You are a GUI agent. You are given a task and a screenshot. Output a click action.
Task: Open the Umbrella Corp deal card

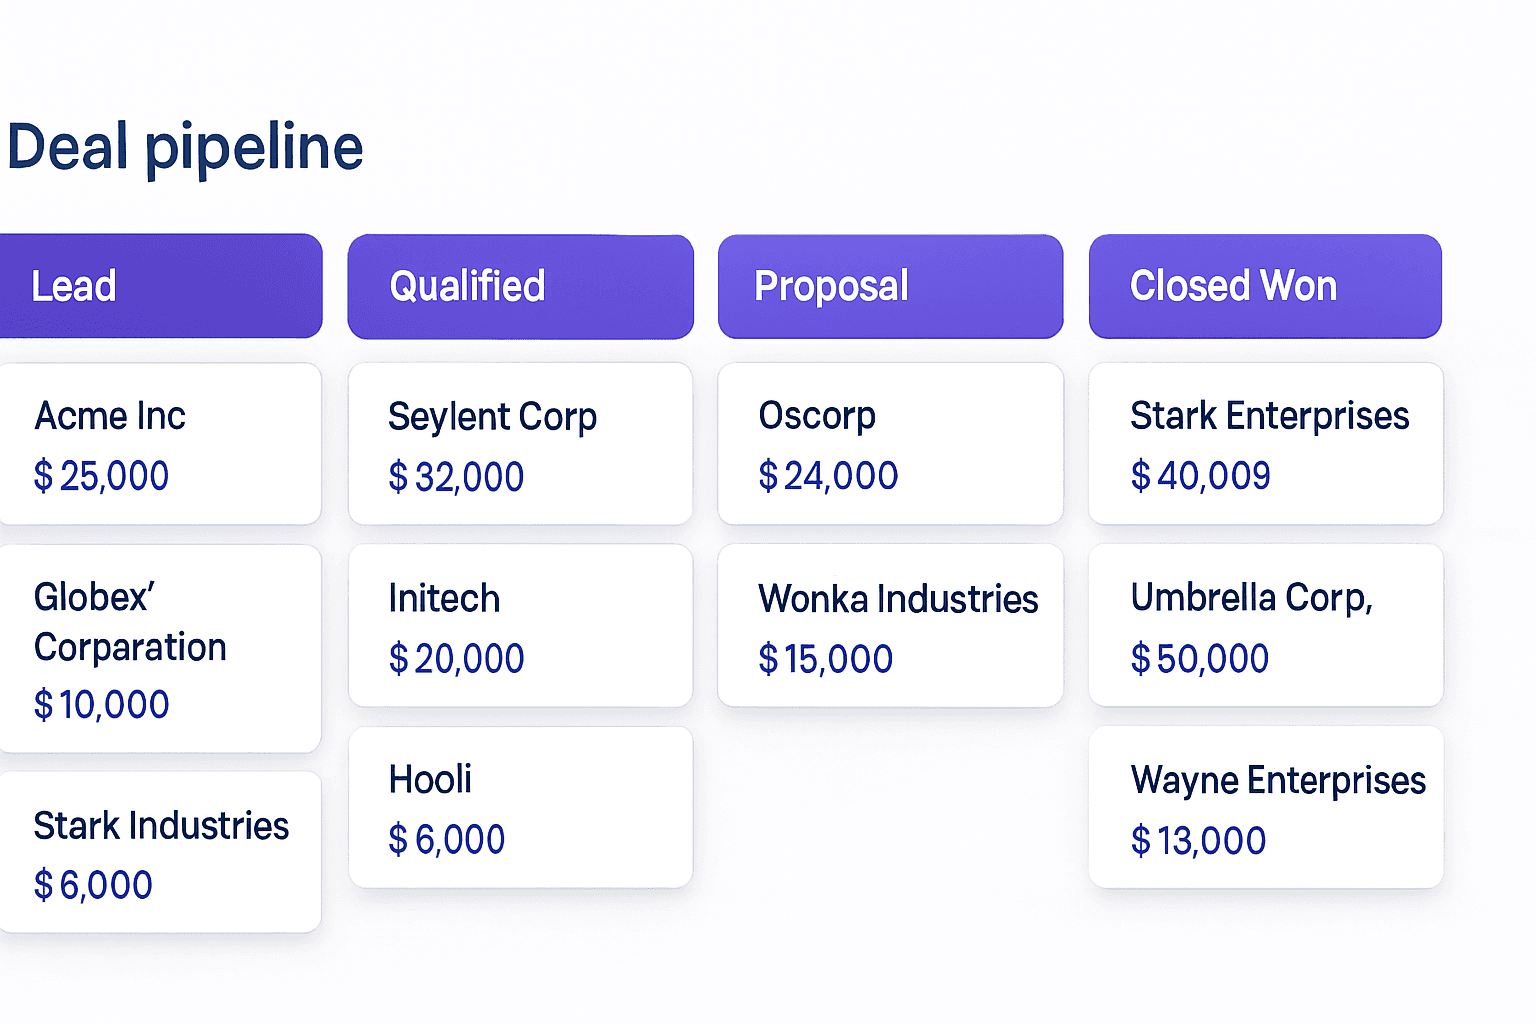(x=1265, y=626)
